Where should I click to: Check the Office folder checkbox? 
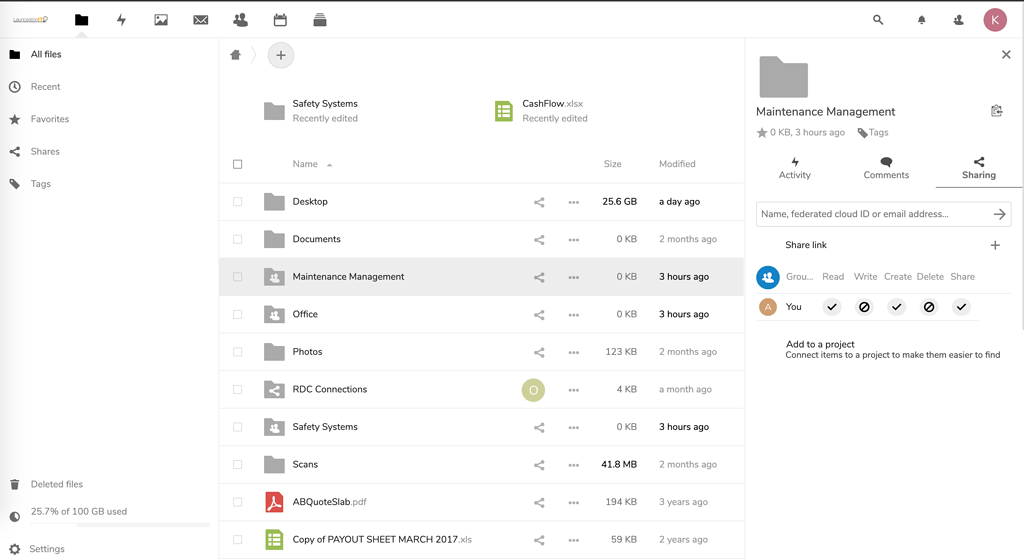click(238, 315)
